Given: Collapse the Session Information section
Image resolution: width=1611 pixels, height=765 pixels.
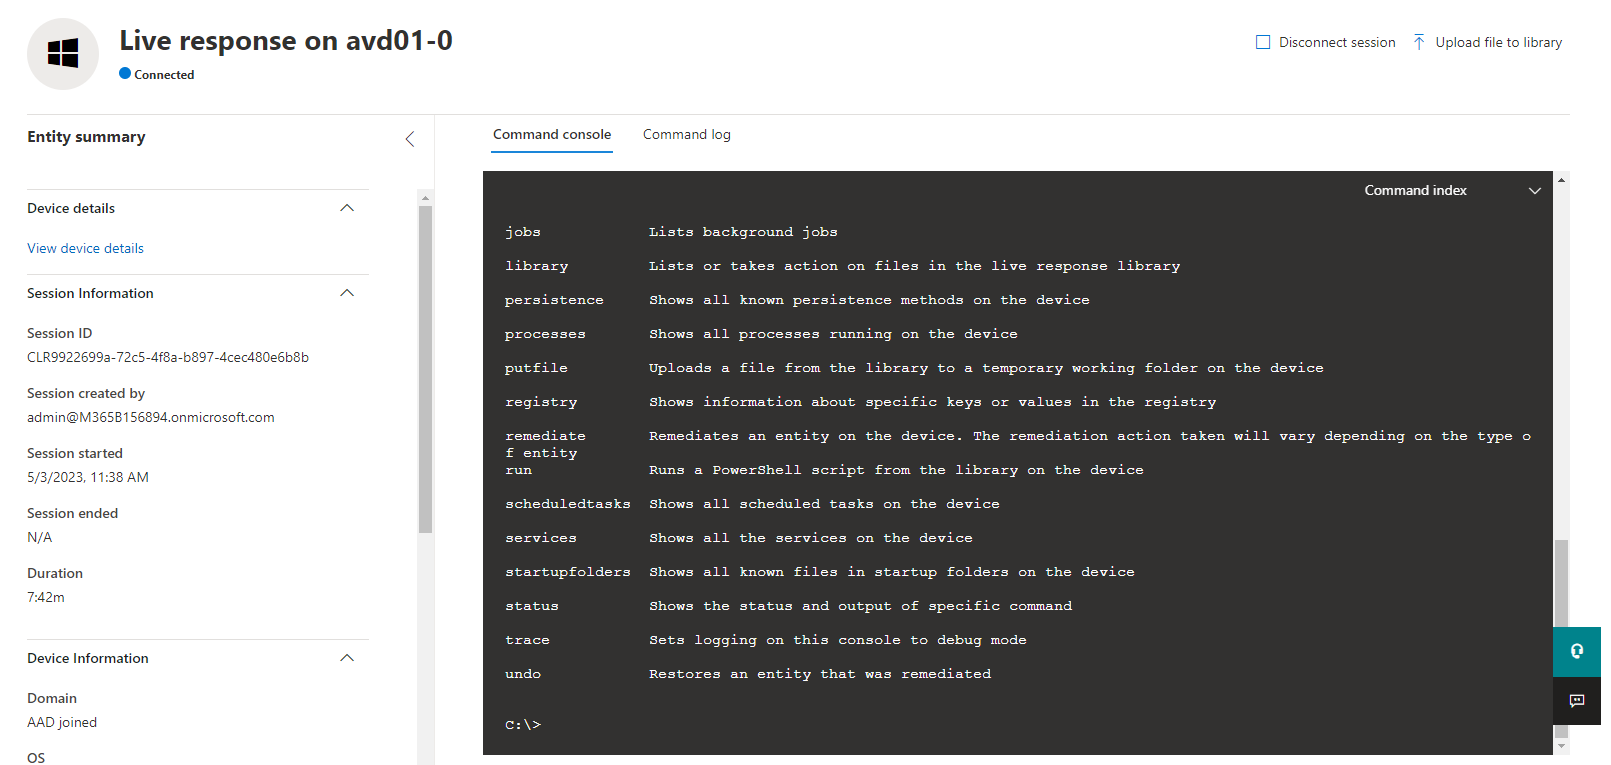Looking at the screenshot, I should pos(347,293).
